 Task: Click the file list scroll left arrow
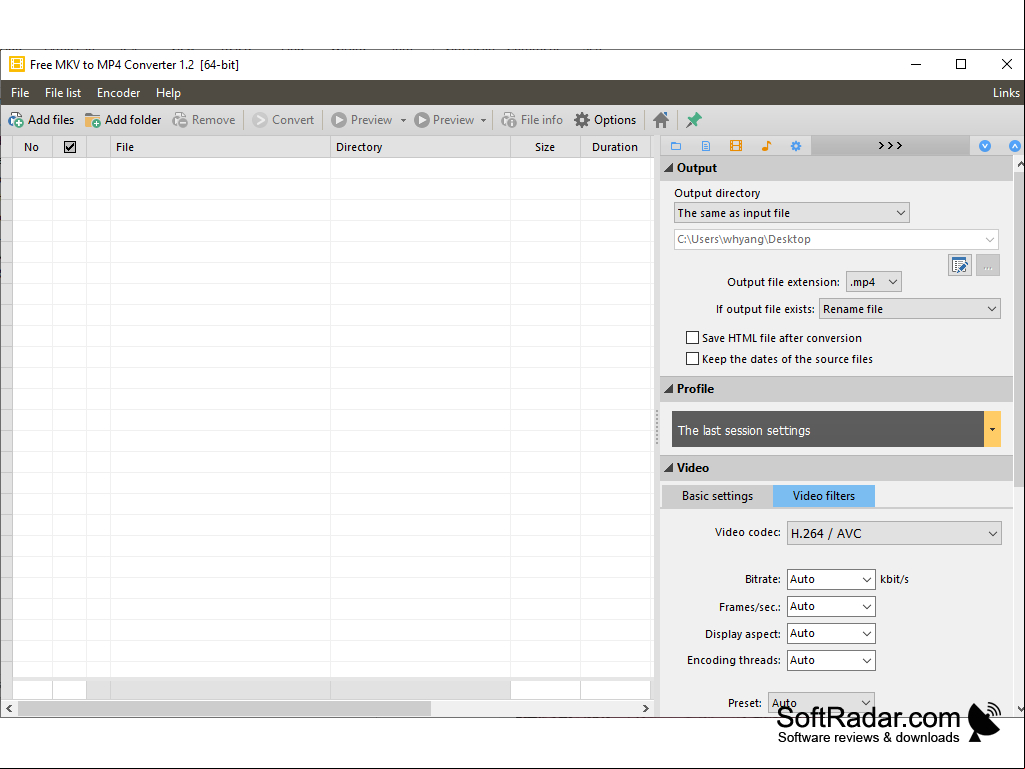tap(9, 708)
